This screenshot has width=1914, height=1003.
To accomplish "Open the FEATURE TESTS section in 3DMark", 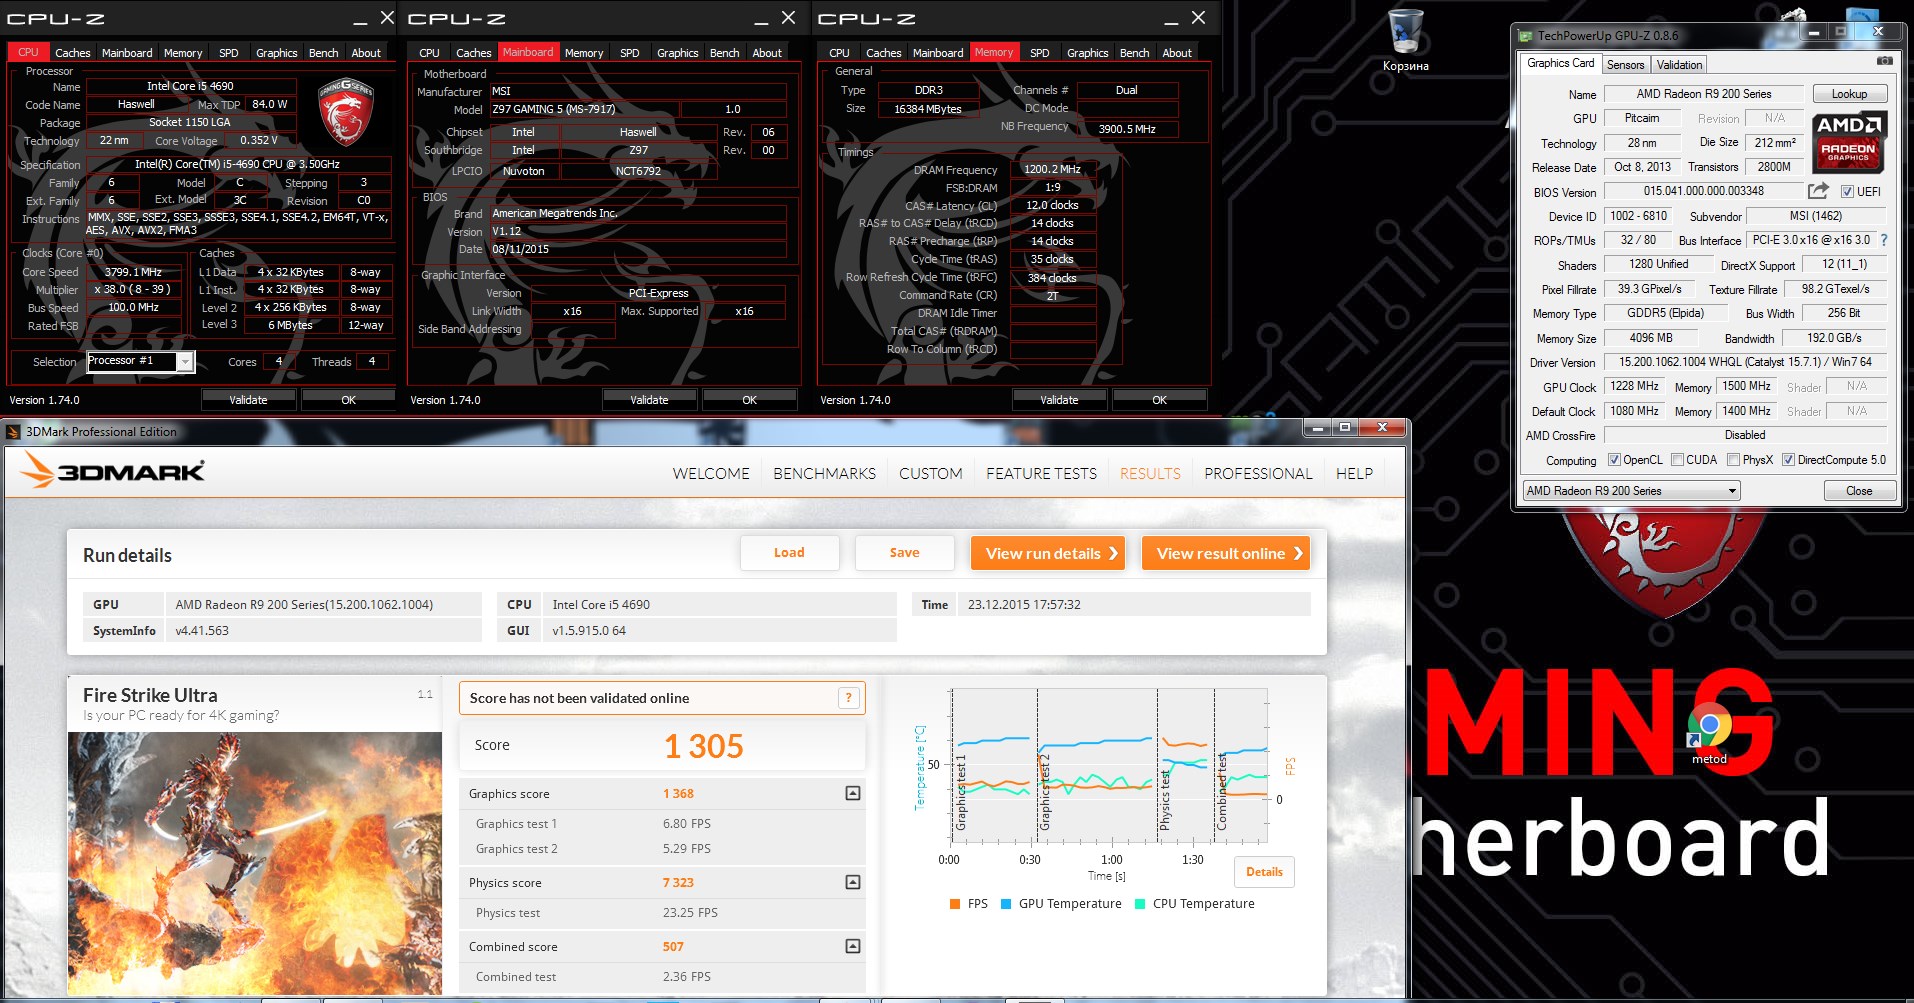I will 1041,473.
